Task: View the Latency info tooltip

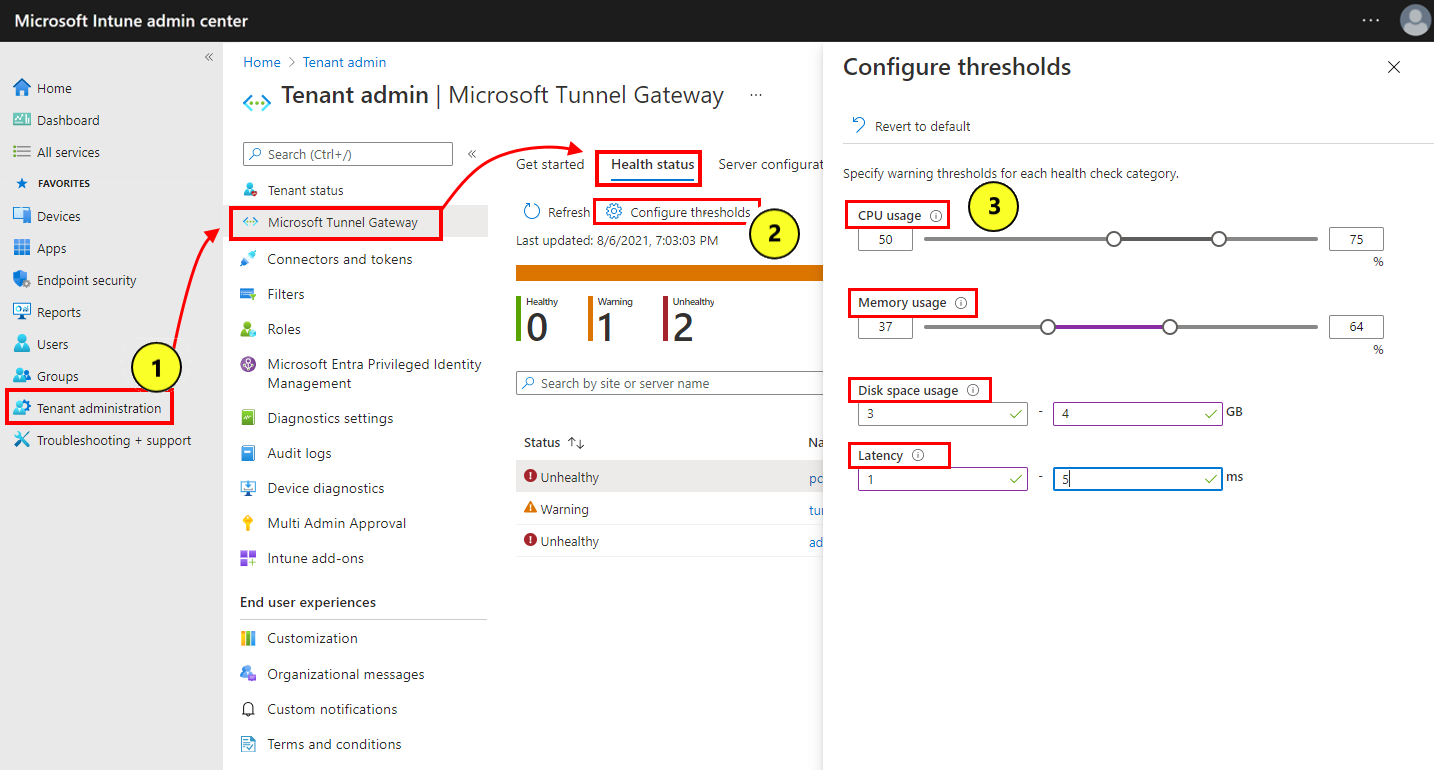Action: tap(919, 454)
